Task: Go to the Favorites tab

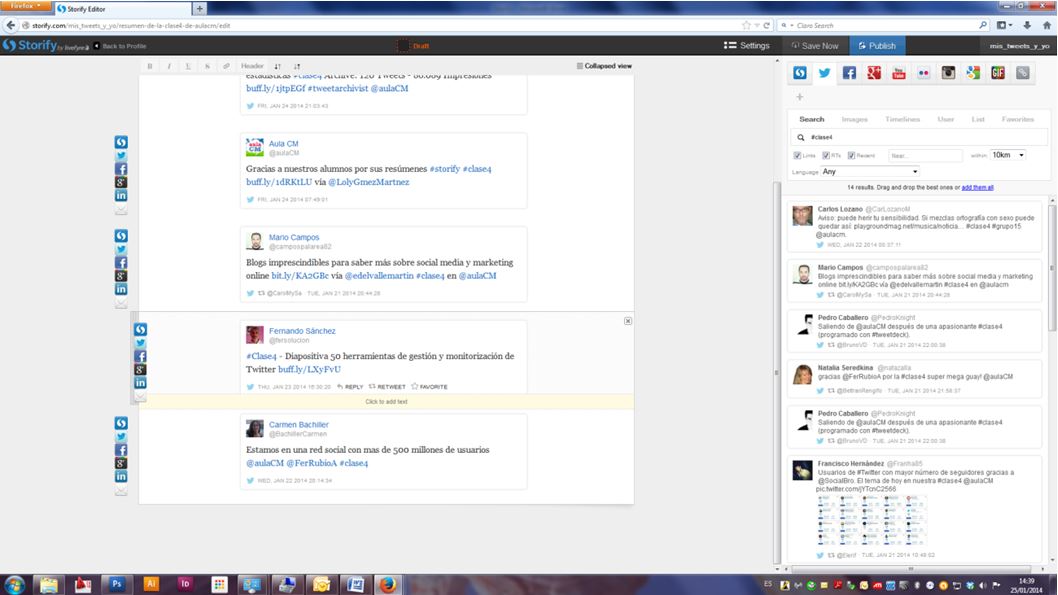Action: [x=1018, y=119]
